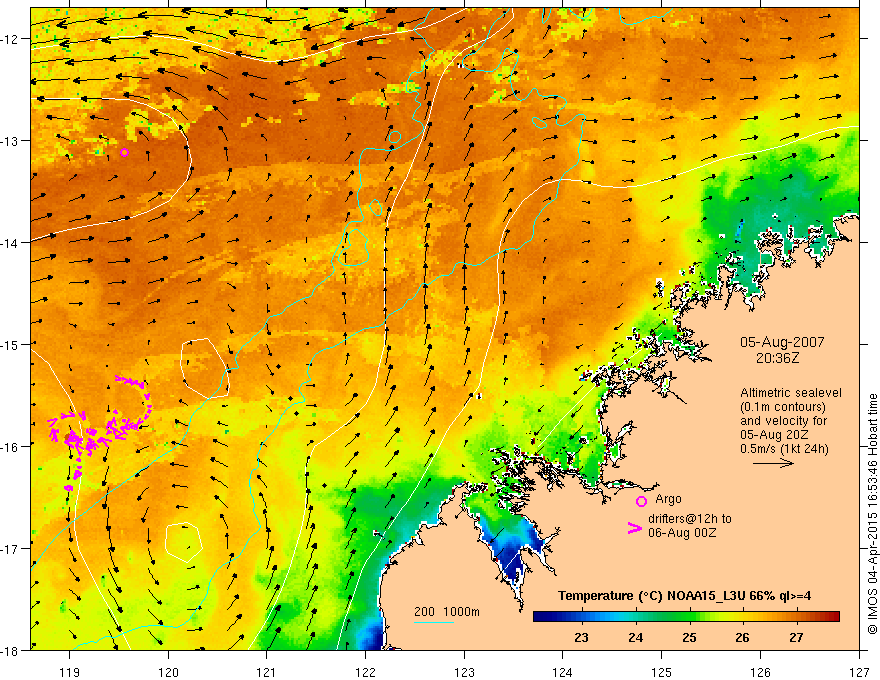880x680 pixels.
Task: Click the '05-Aug 20Z' text
Action: click(774, 435)
